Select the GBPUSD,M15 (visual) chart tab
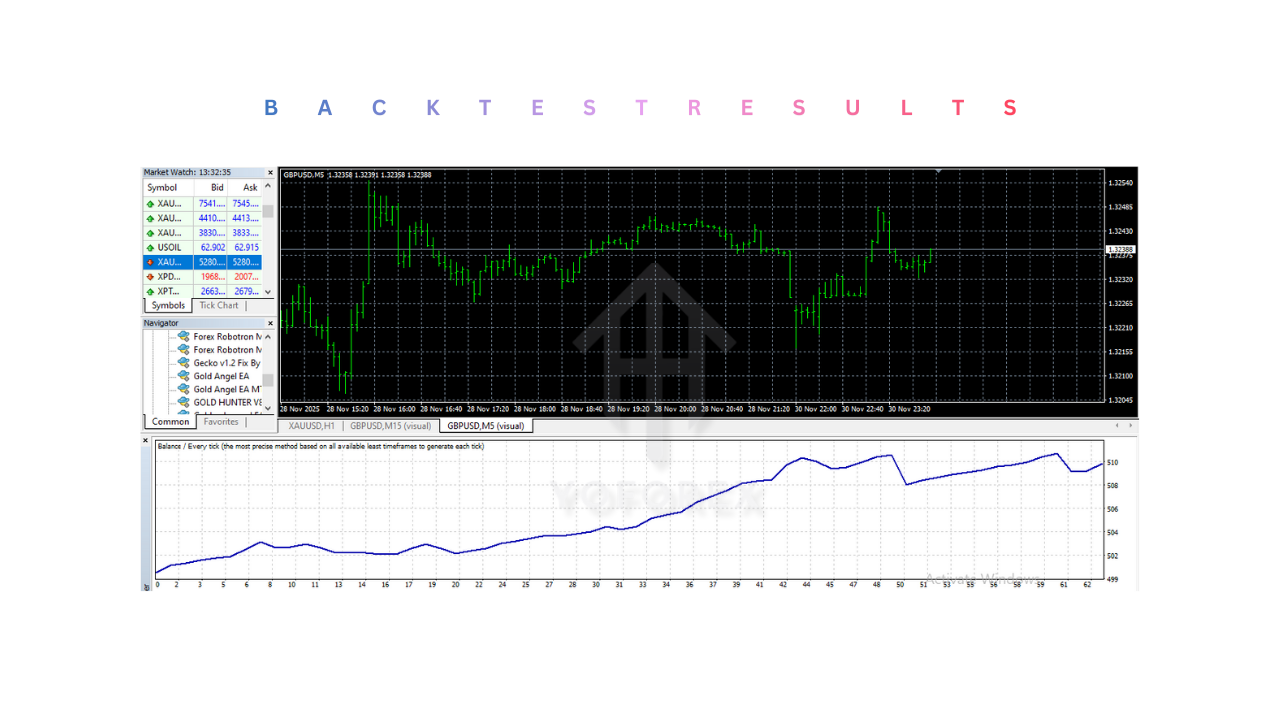 pos(391,425)
